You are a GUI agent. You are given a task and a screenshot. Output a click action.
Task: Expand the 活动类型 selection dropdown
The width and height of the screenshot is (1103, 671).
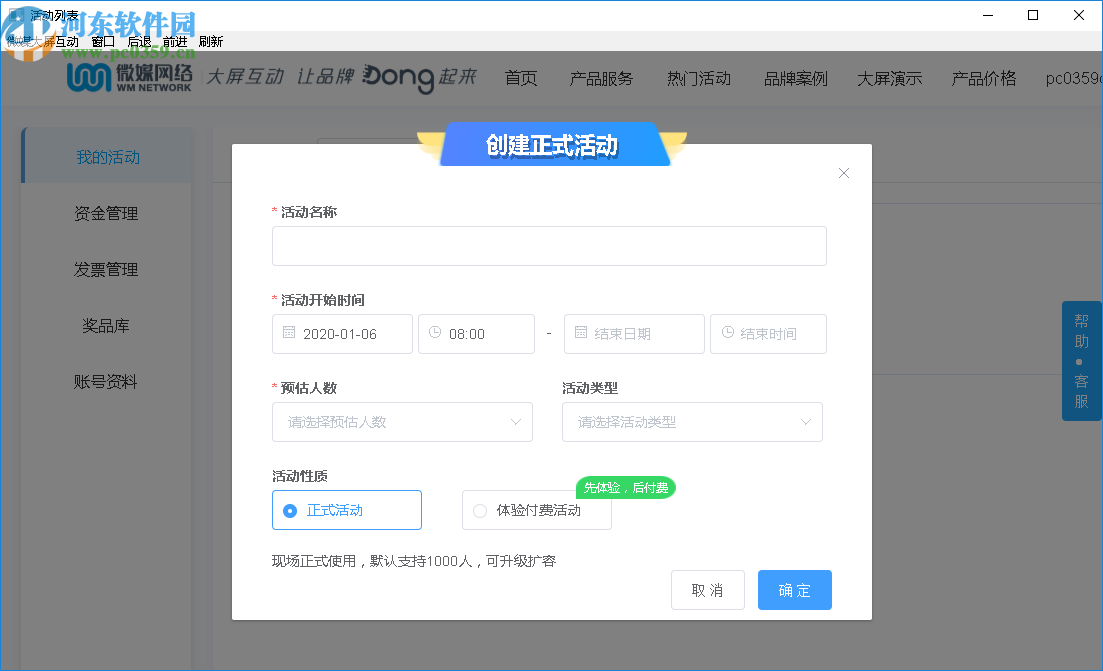pos(692,422)
